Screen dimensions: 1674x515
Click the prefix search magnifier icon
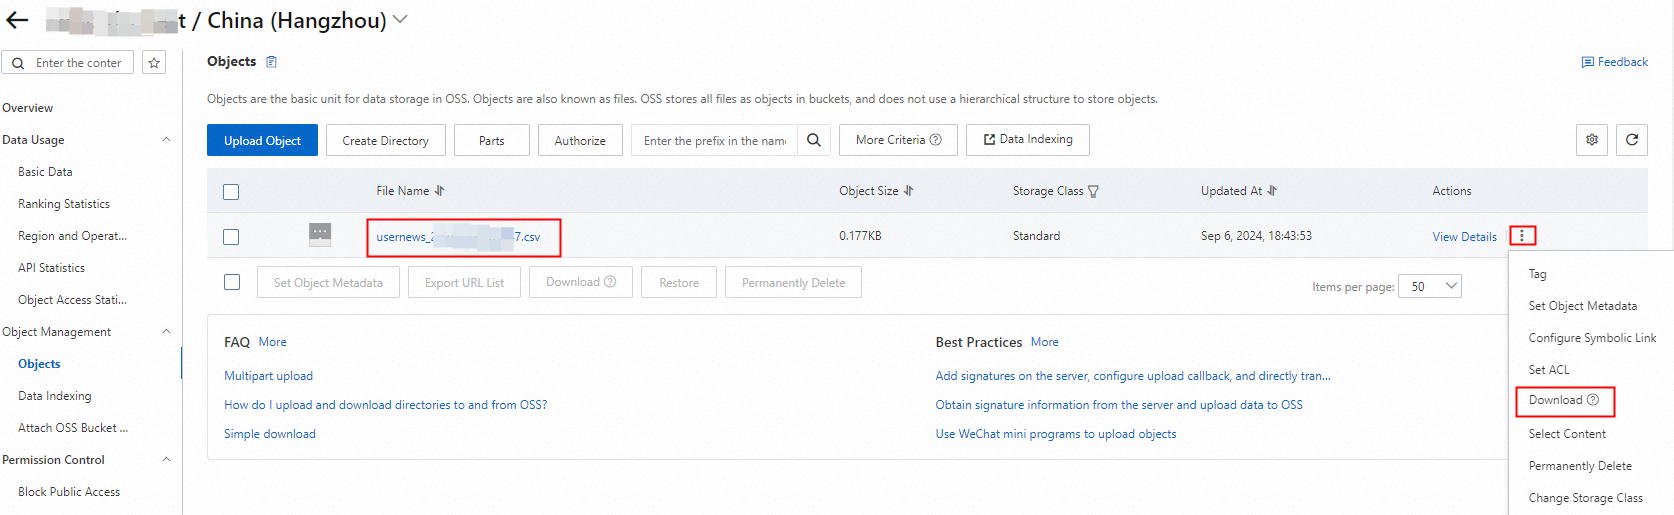point(814,140)
